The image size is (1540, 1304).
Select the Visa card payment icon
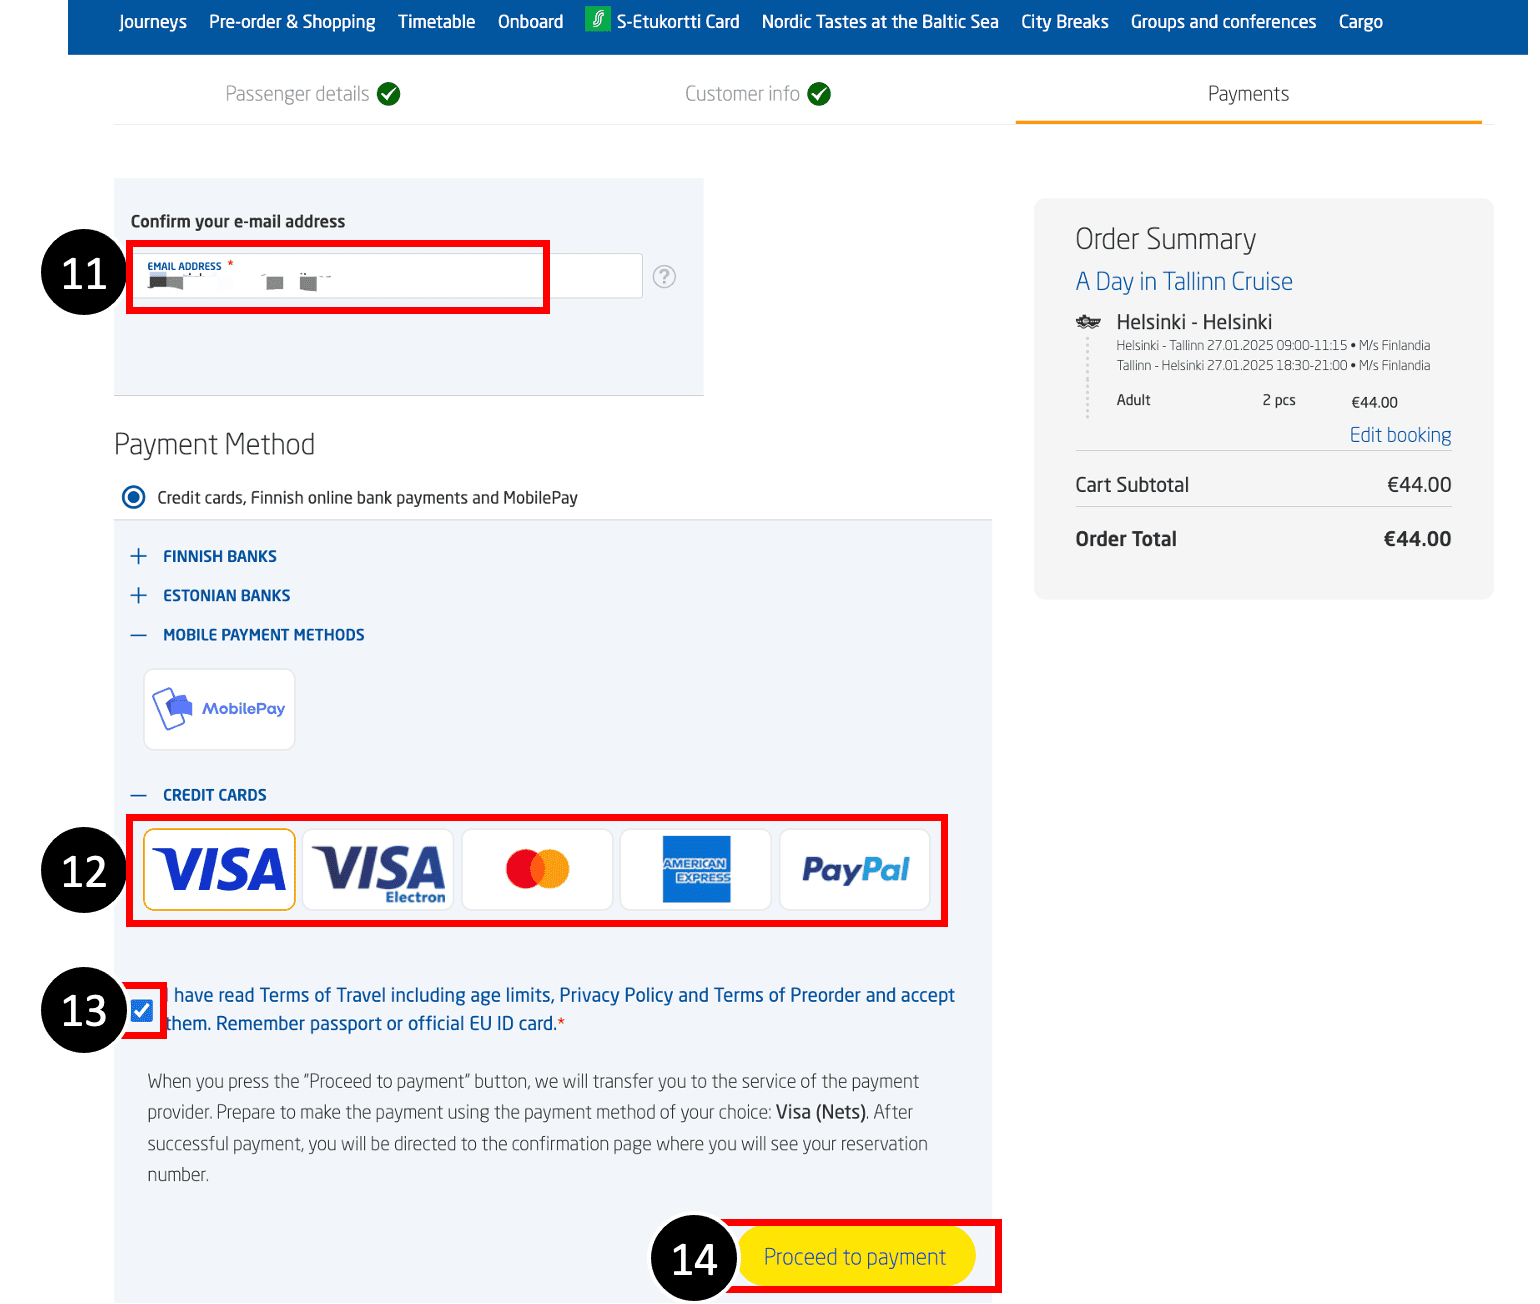[x=219, y=869]
